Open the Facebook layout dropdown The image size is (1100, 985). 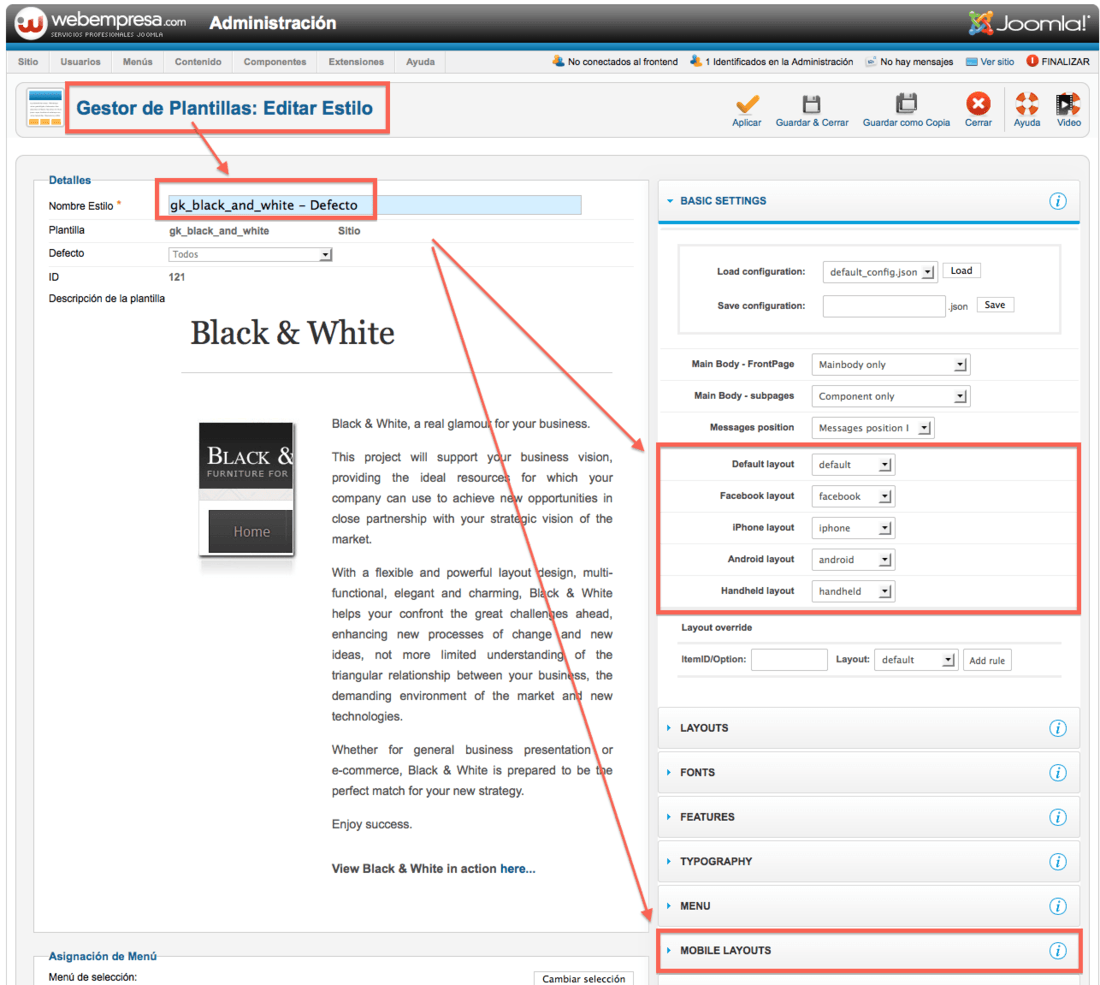[852, 497]
